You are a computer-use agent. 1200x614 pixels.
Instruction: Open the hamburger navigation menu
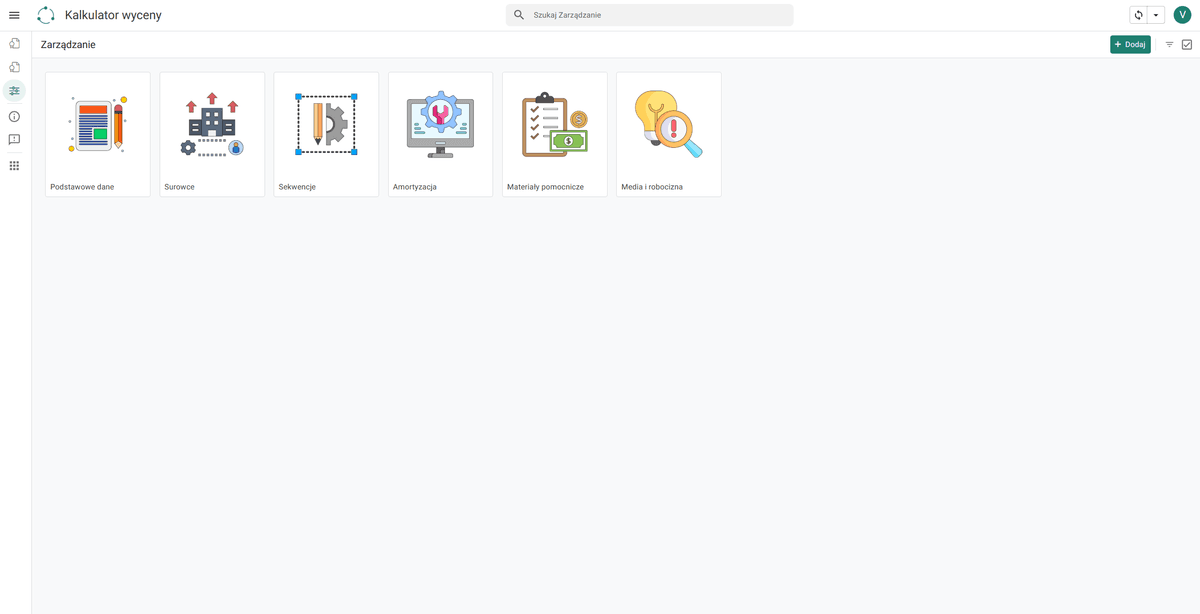click(14, 15)
